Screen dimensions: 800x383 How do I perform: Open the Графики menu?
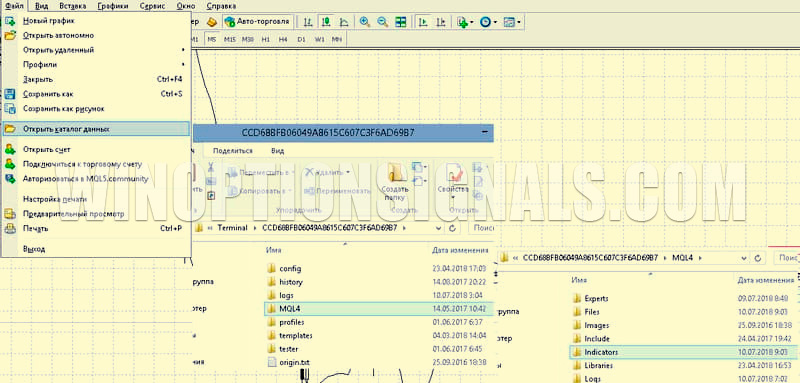[x=113, y=6]
